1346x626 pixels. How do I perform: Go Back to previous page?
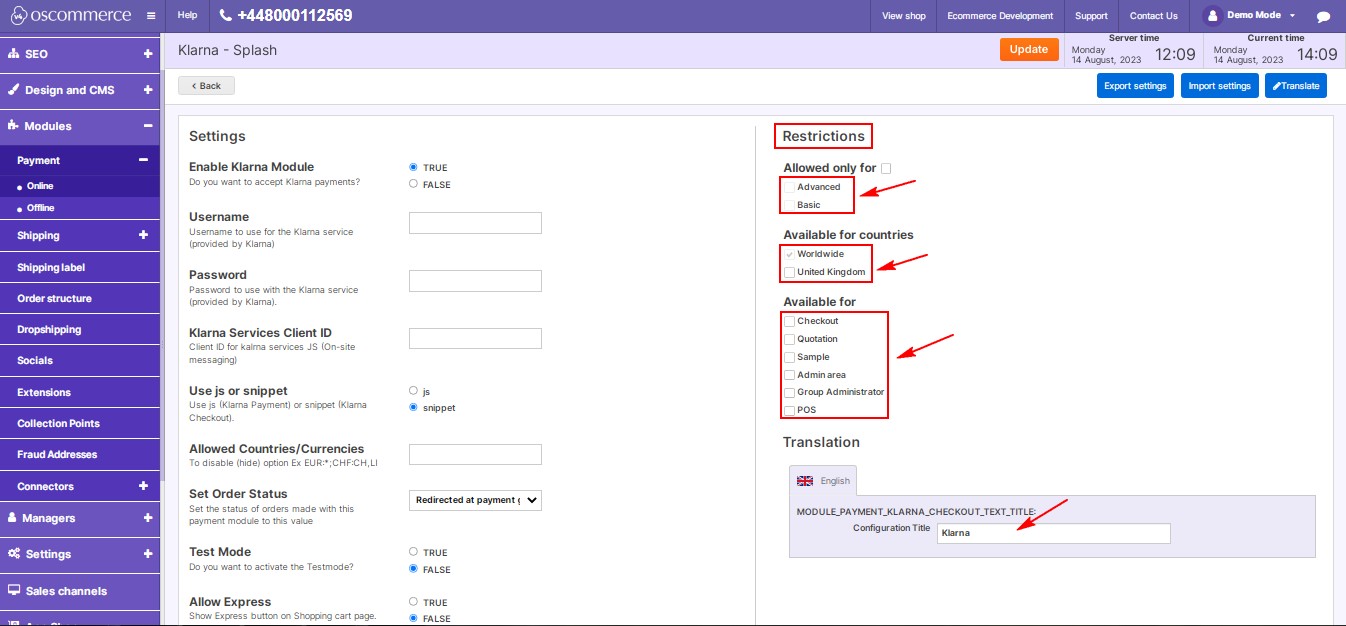[x=206, y=86]
